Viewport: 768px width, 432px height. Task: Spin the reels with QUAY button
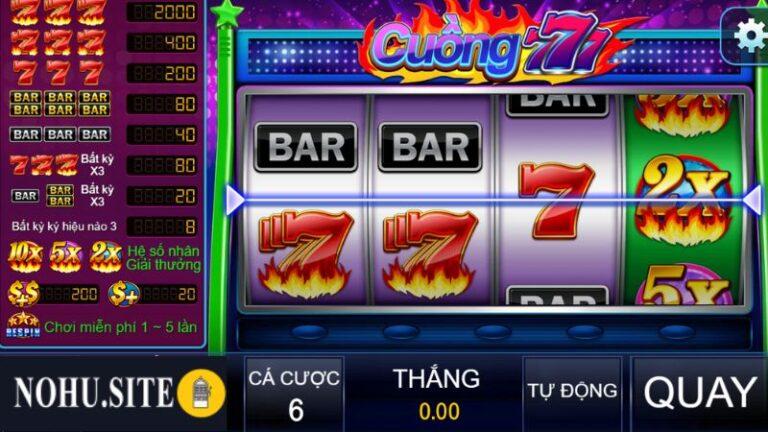pos(700,392)
